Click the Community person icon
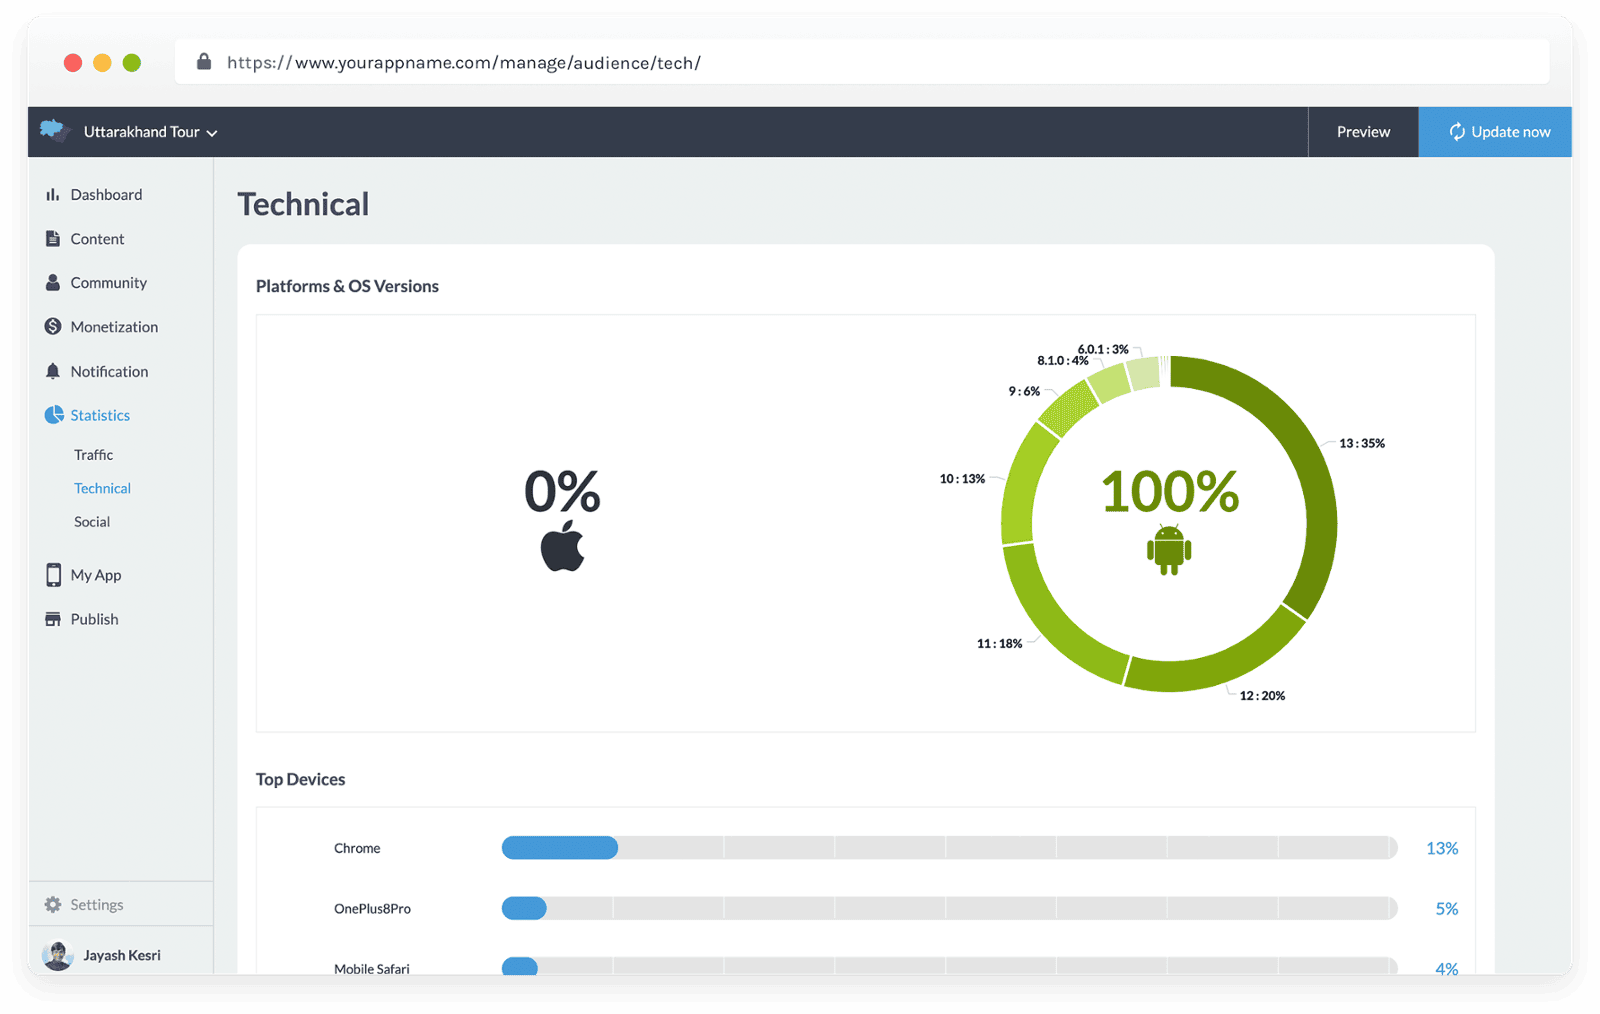Viewport: 1600px width, 1014px height. tap(52, 283)
